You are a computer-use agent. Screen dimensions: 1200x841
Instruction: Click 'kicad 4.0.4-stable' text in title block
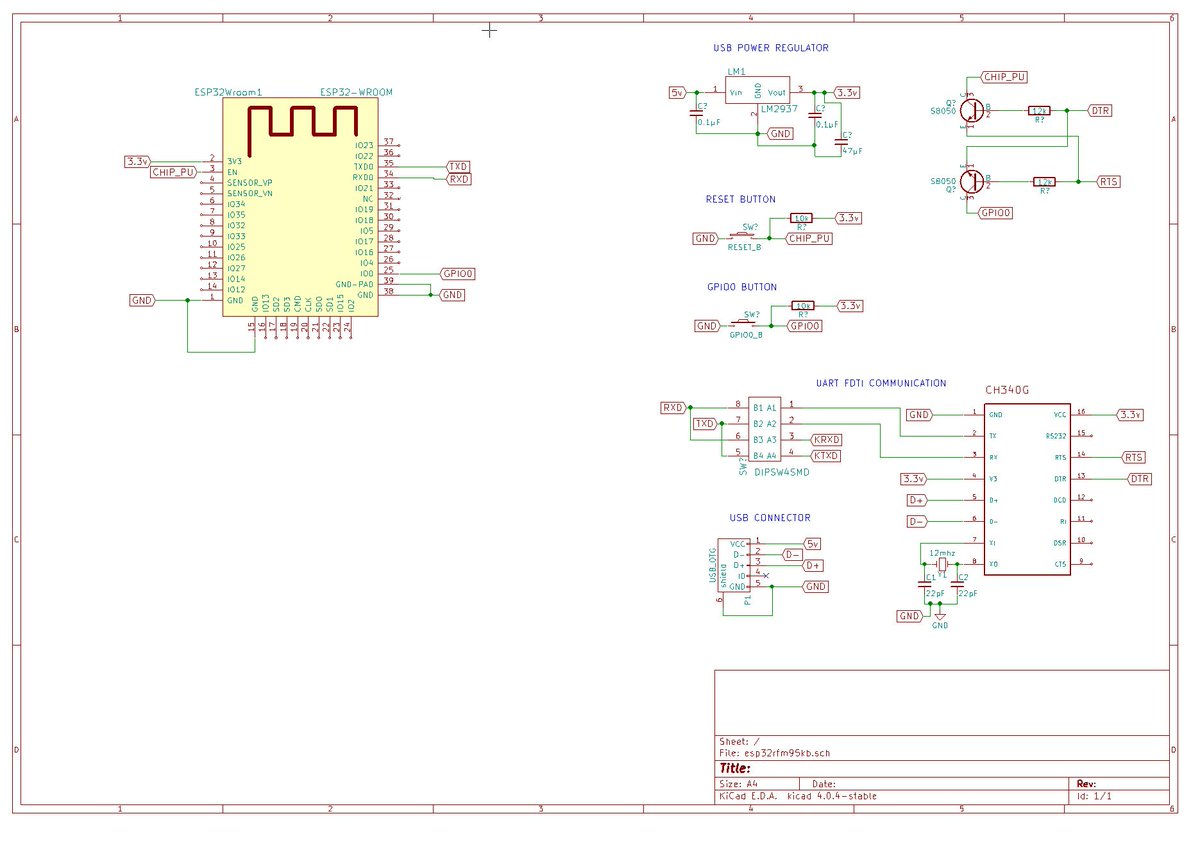click(x=833, y=796)
